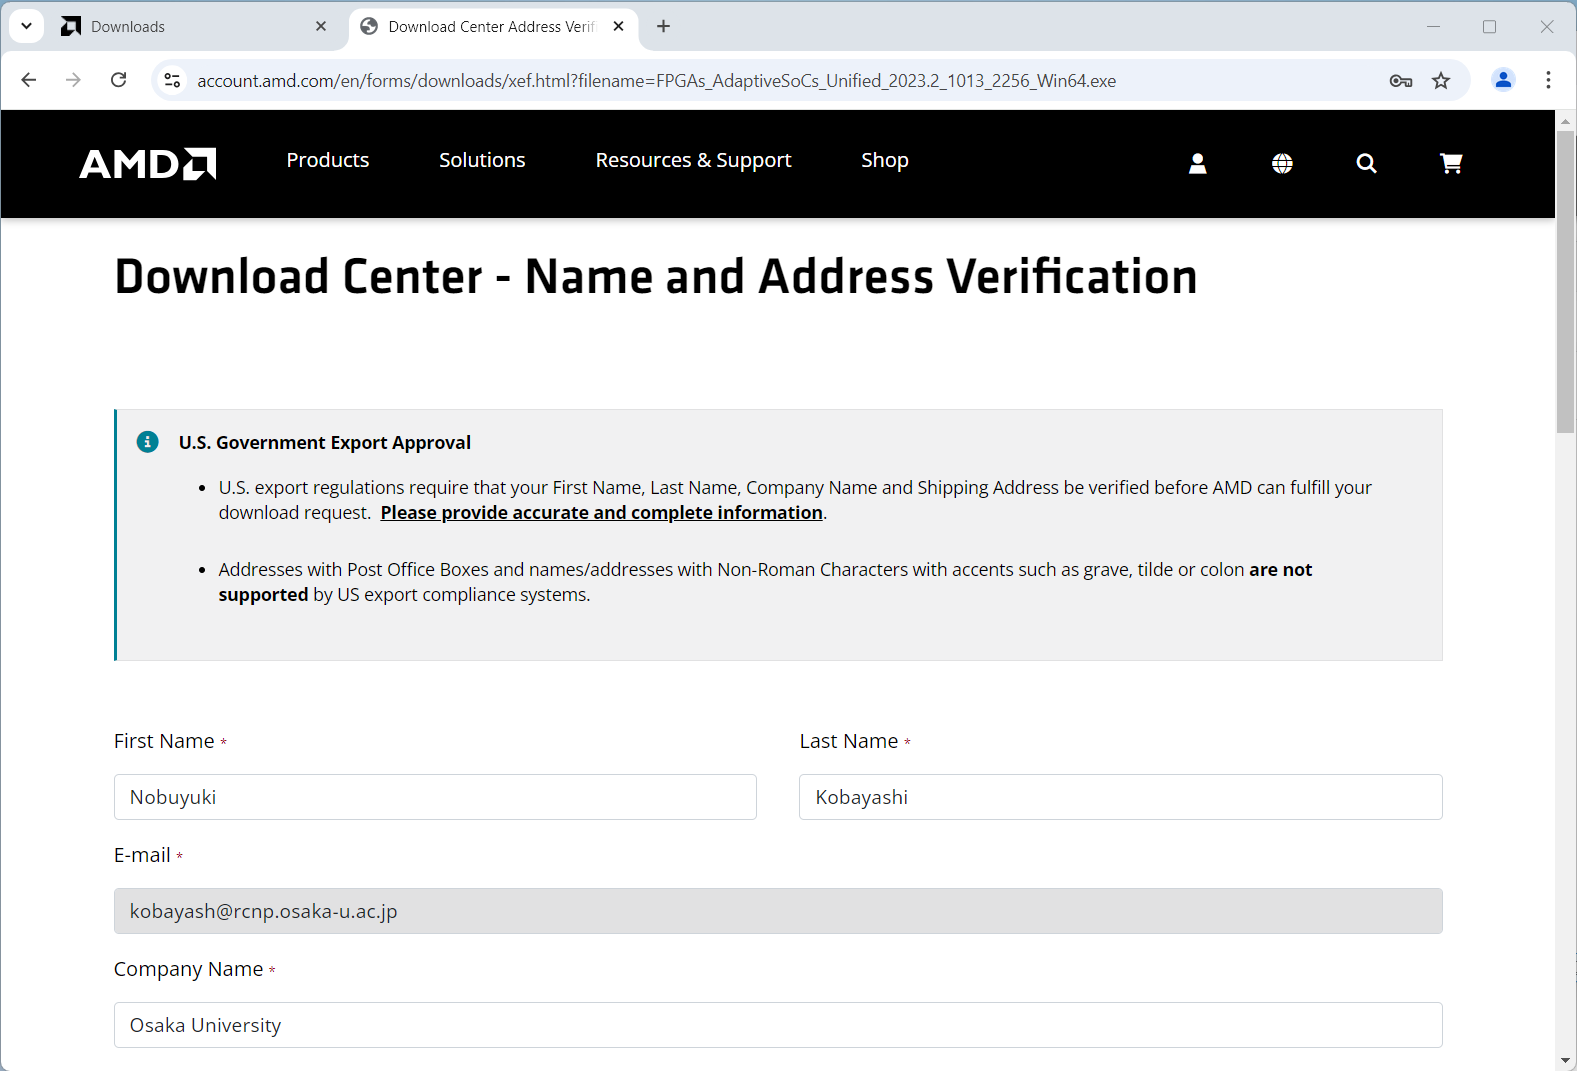Click the First Name input field
The height and width of the screenshot is (1071, 1577).
pos(435,797)
